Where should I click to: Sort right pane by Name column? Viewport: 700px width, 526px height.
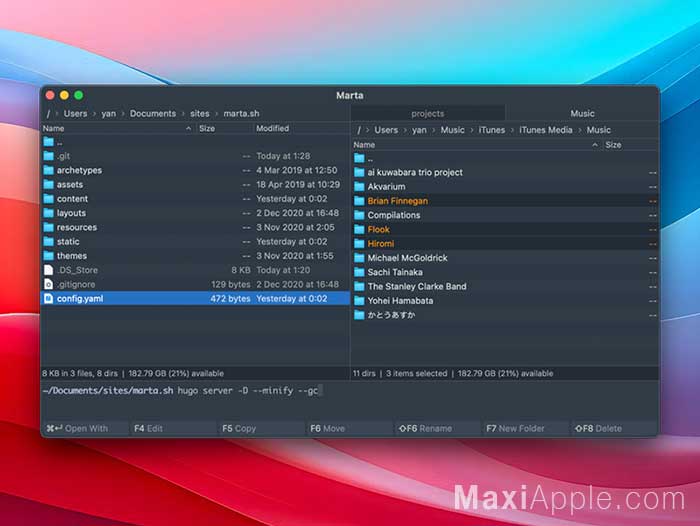[476, 145]
